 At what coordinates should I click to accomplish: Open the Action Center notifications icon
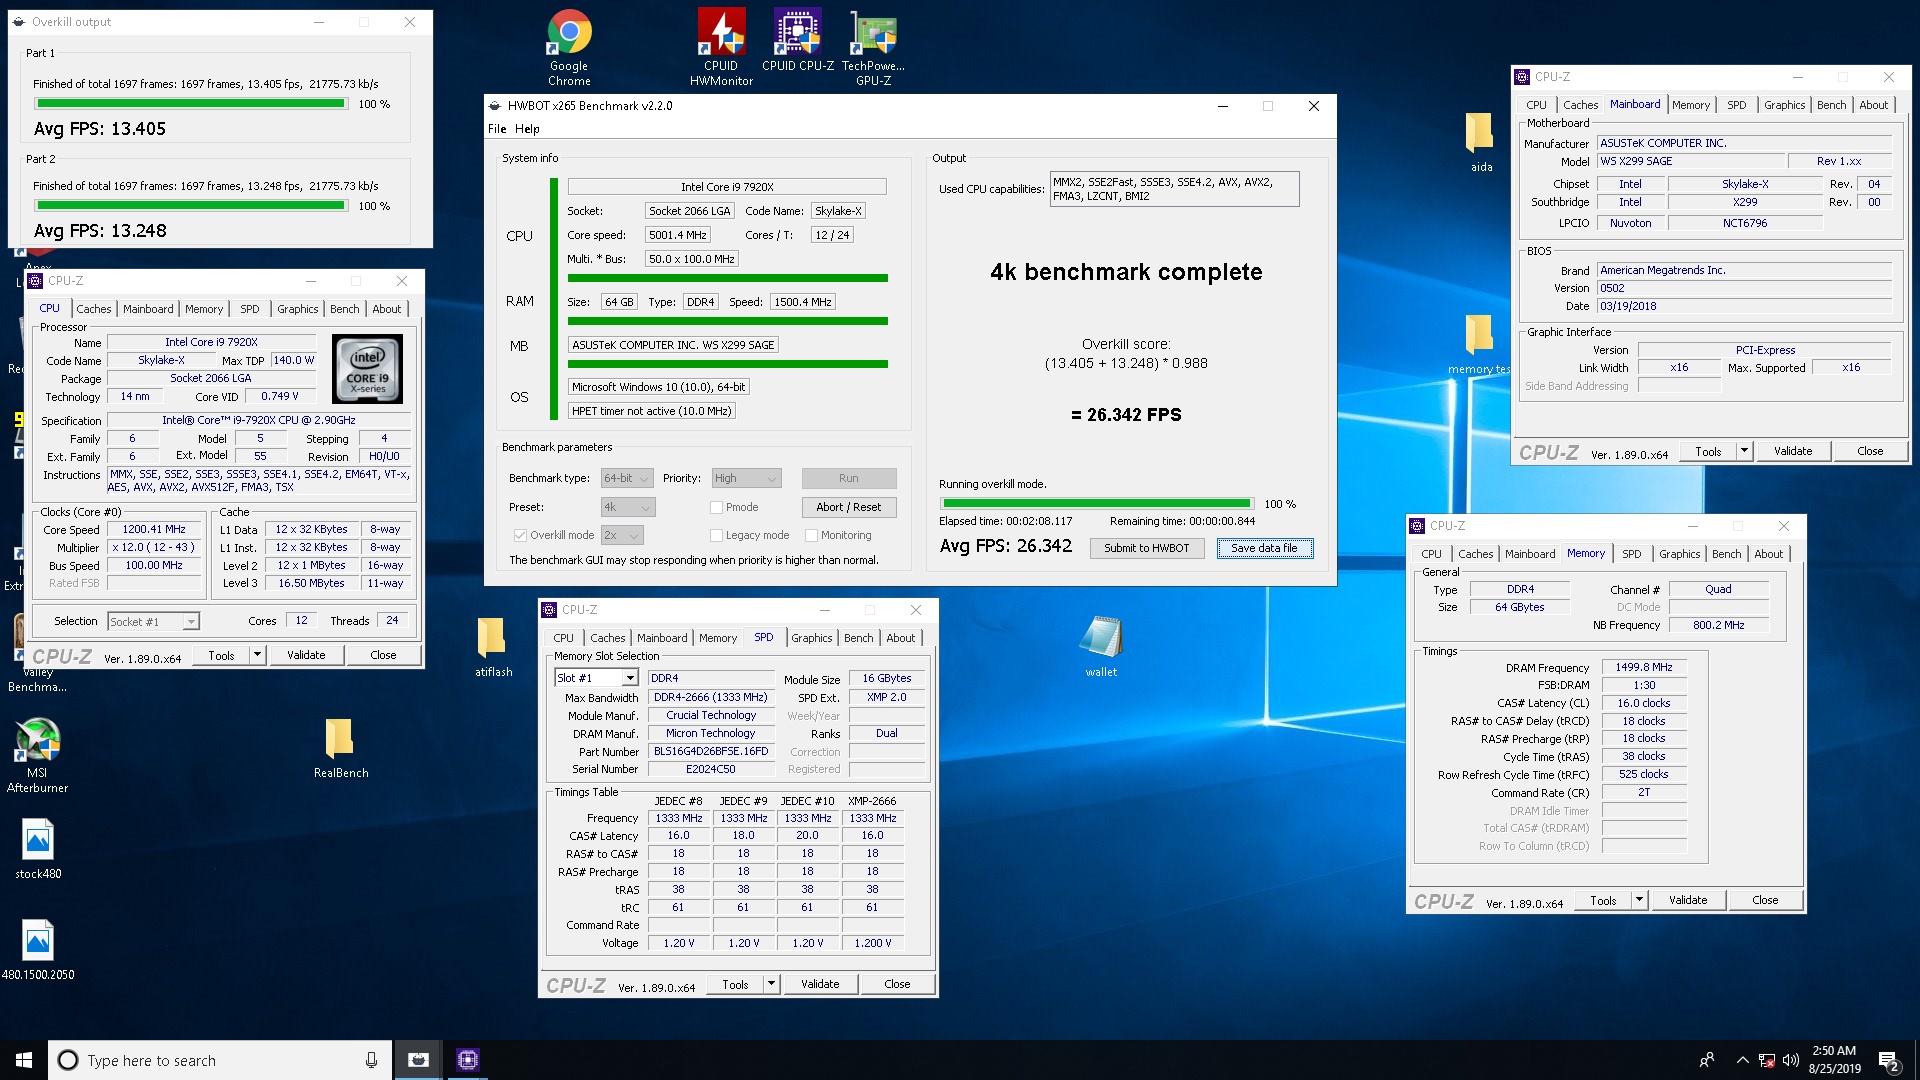[x=1889, y=1060]
